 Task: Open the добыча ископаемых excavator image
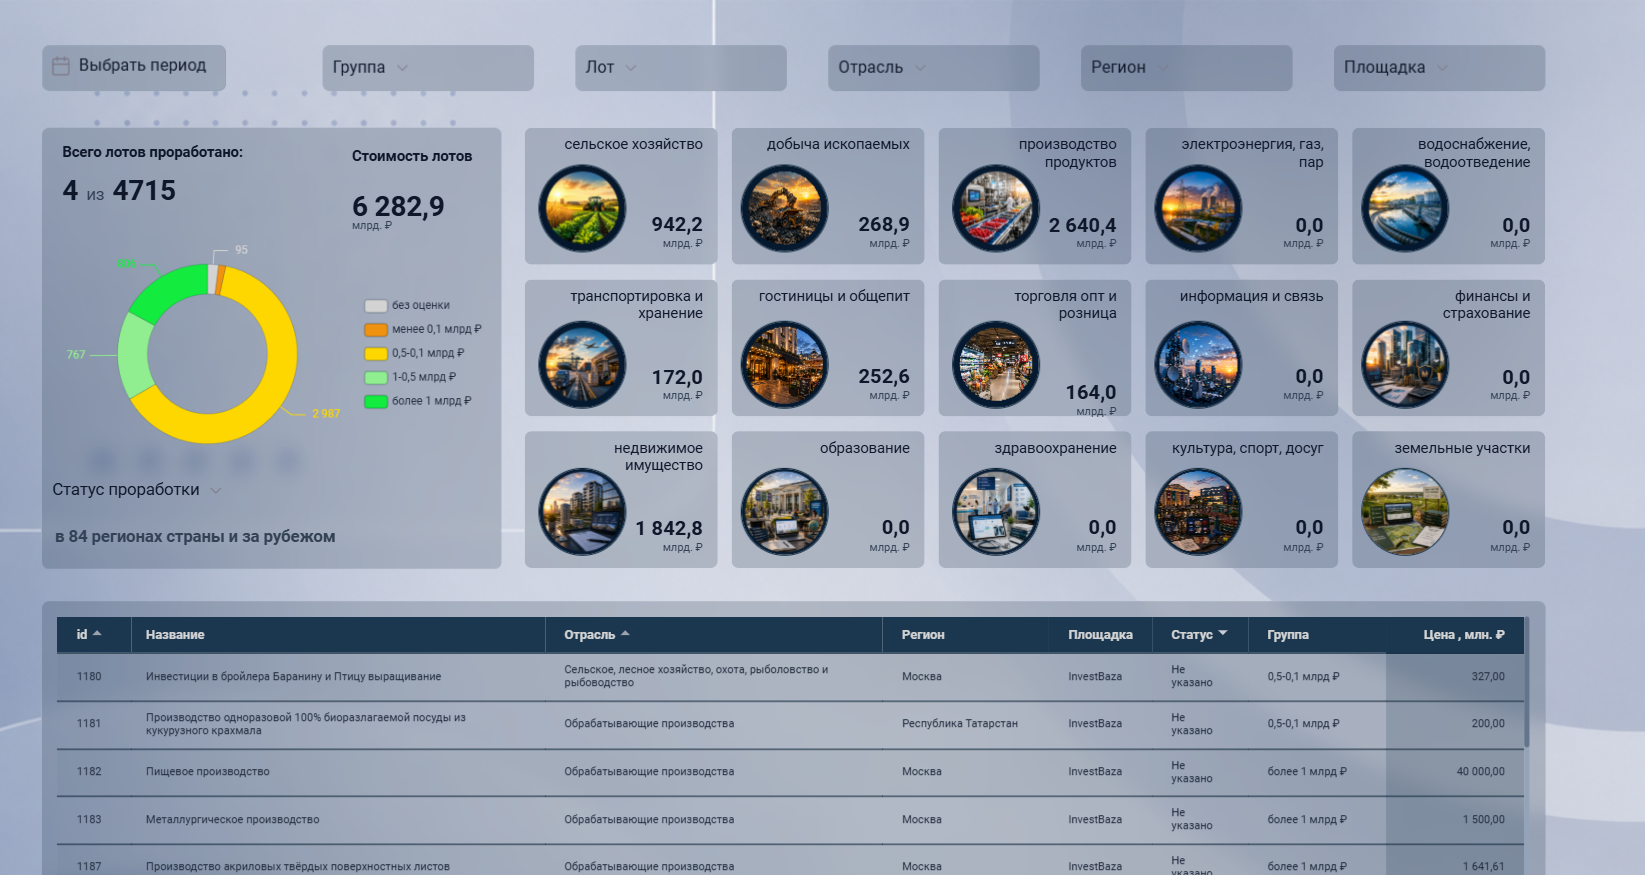[784, 209]
